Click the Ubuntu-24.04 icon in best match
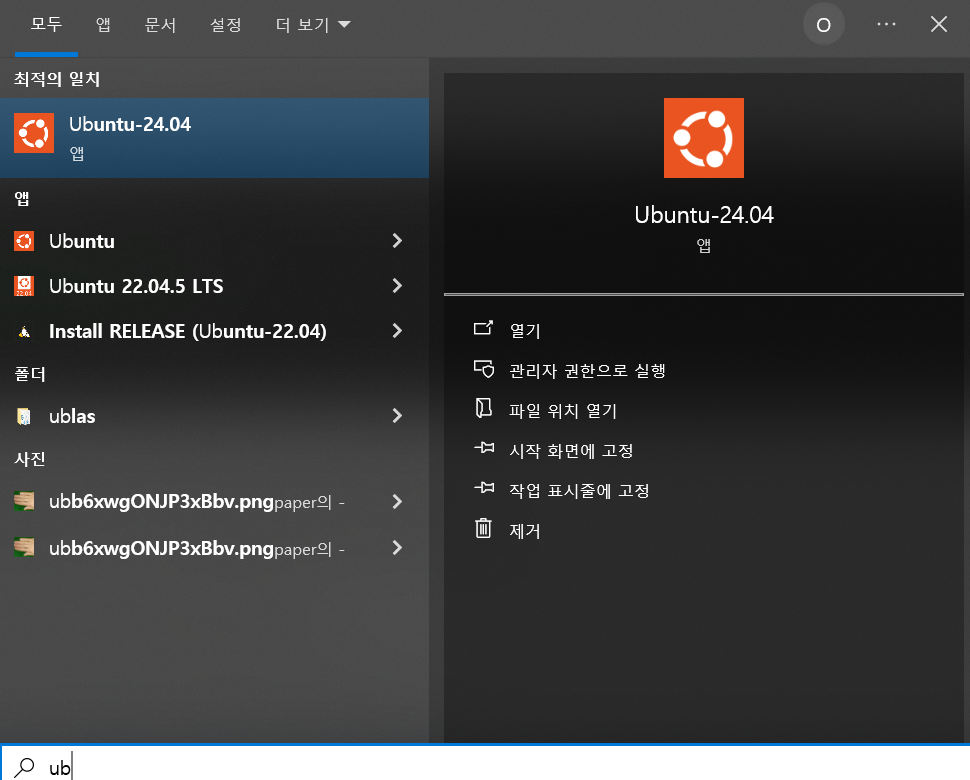 (34, 132)
